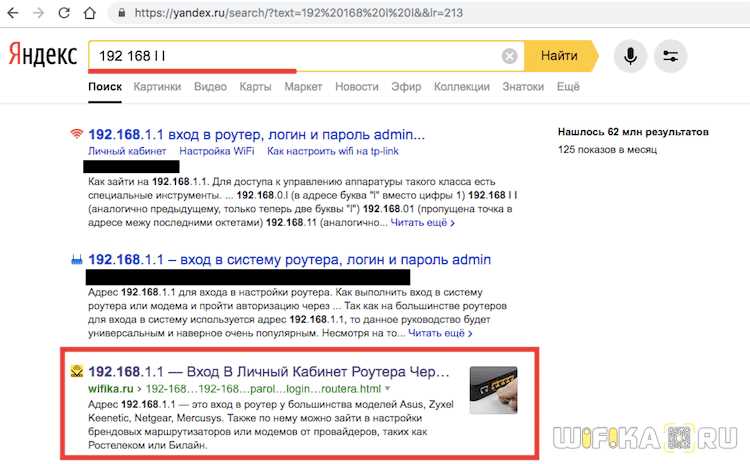
Task: Click the padlock icon in address bar
Action: pyautogui.click(x=122, y=13)
